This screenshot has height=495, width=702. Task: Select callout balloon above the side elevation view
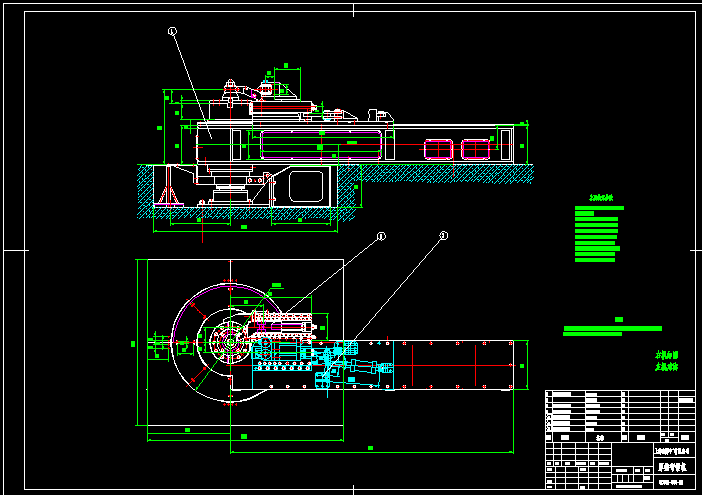click(172, 31)
